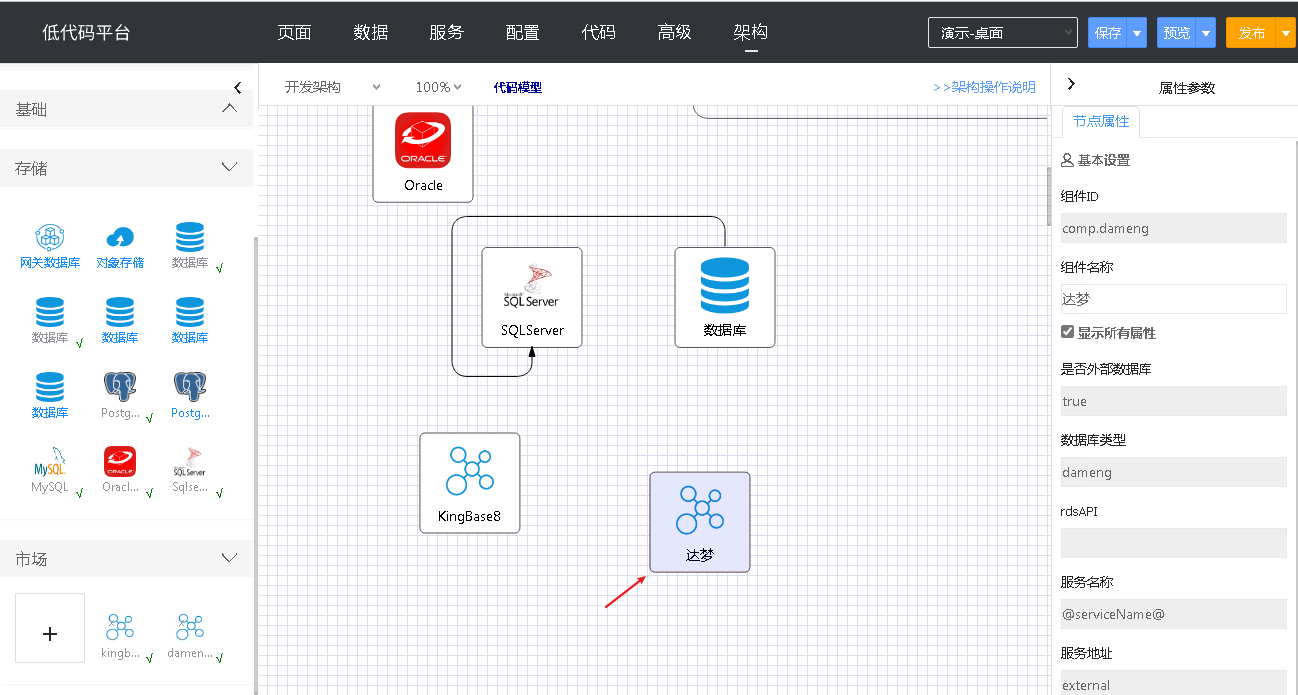Screen dimensions: 1298x695
Task: Click the 数据库类型 field
Action: [x=1174, y=472]
